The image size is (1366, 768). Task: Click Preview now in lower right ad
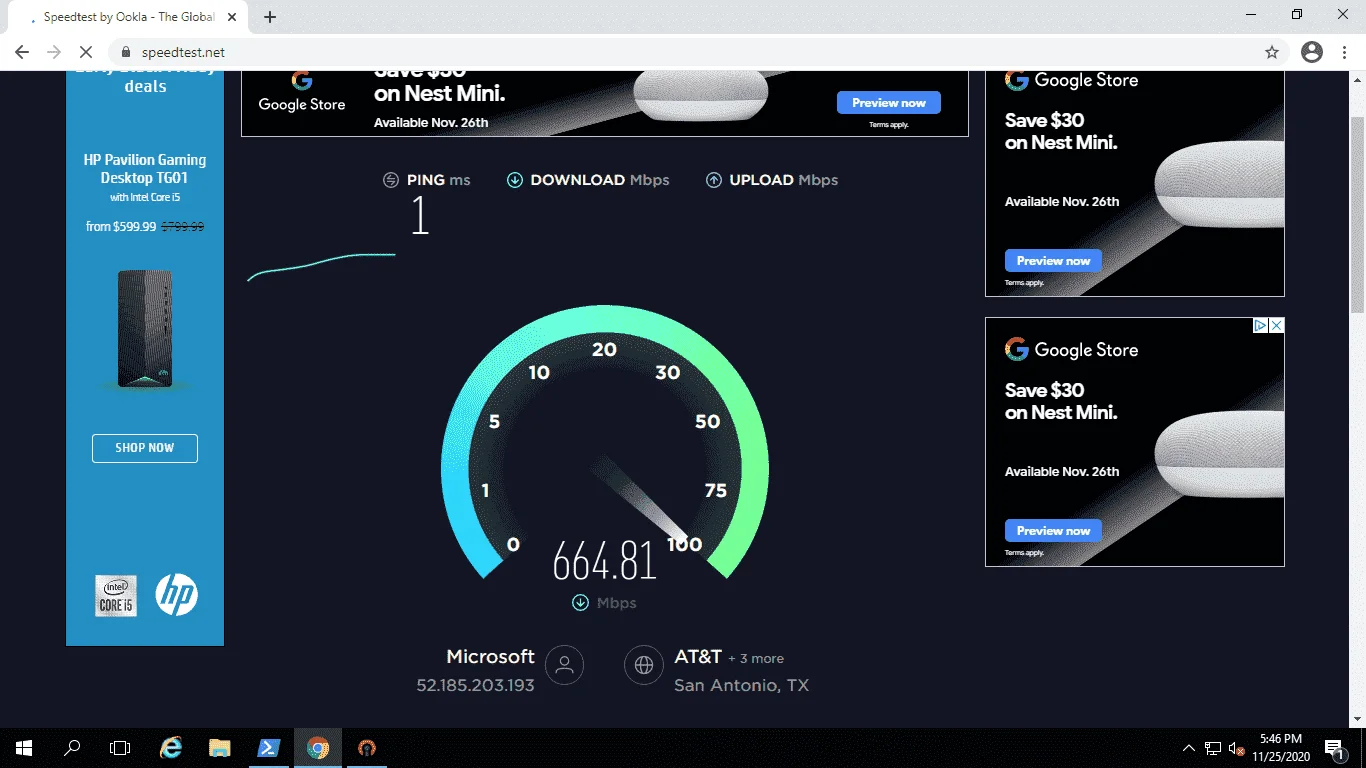[1053, 531]
